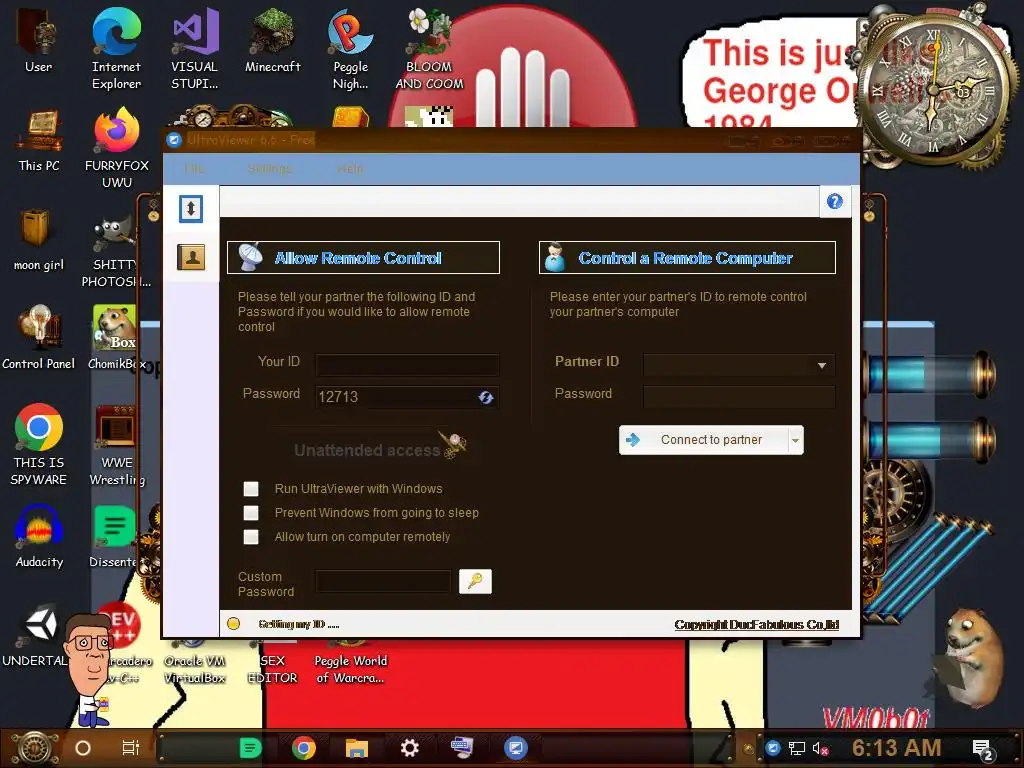
Task: Open the UNDERTALE Unity desktop icon
Action: pos(36,635)
